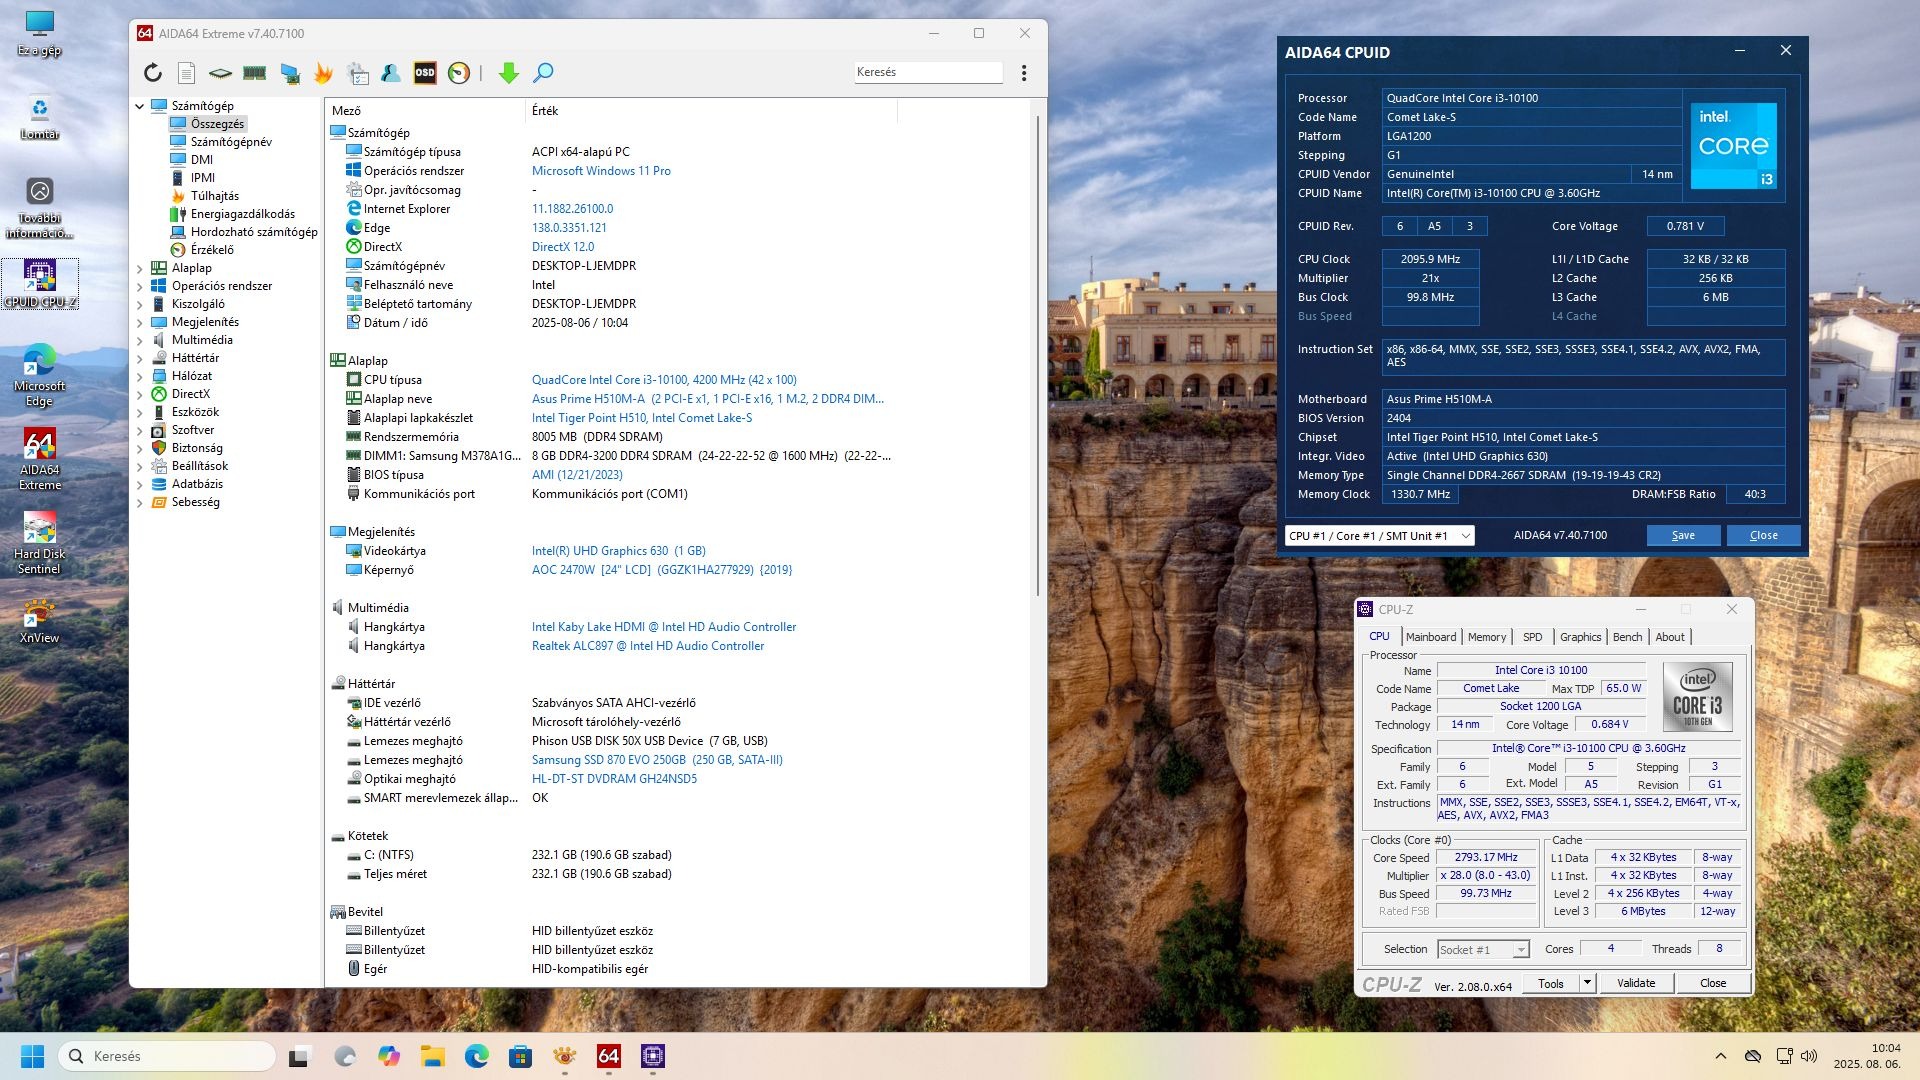The image size is (1920, 1080).
Task: Click the green download arrow icon
Action: [x=508, y=72]
